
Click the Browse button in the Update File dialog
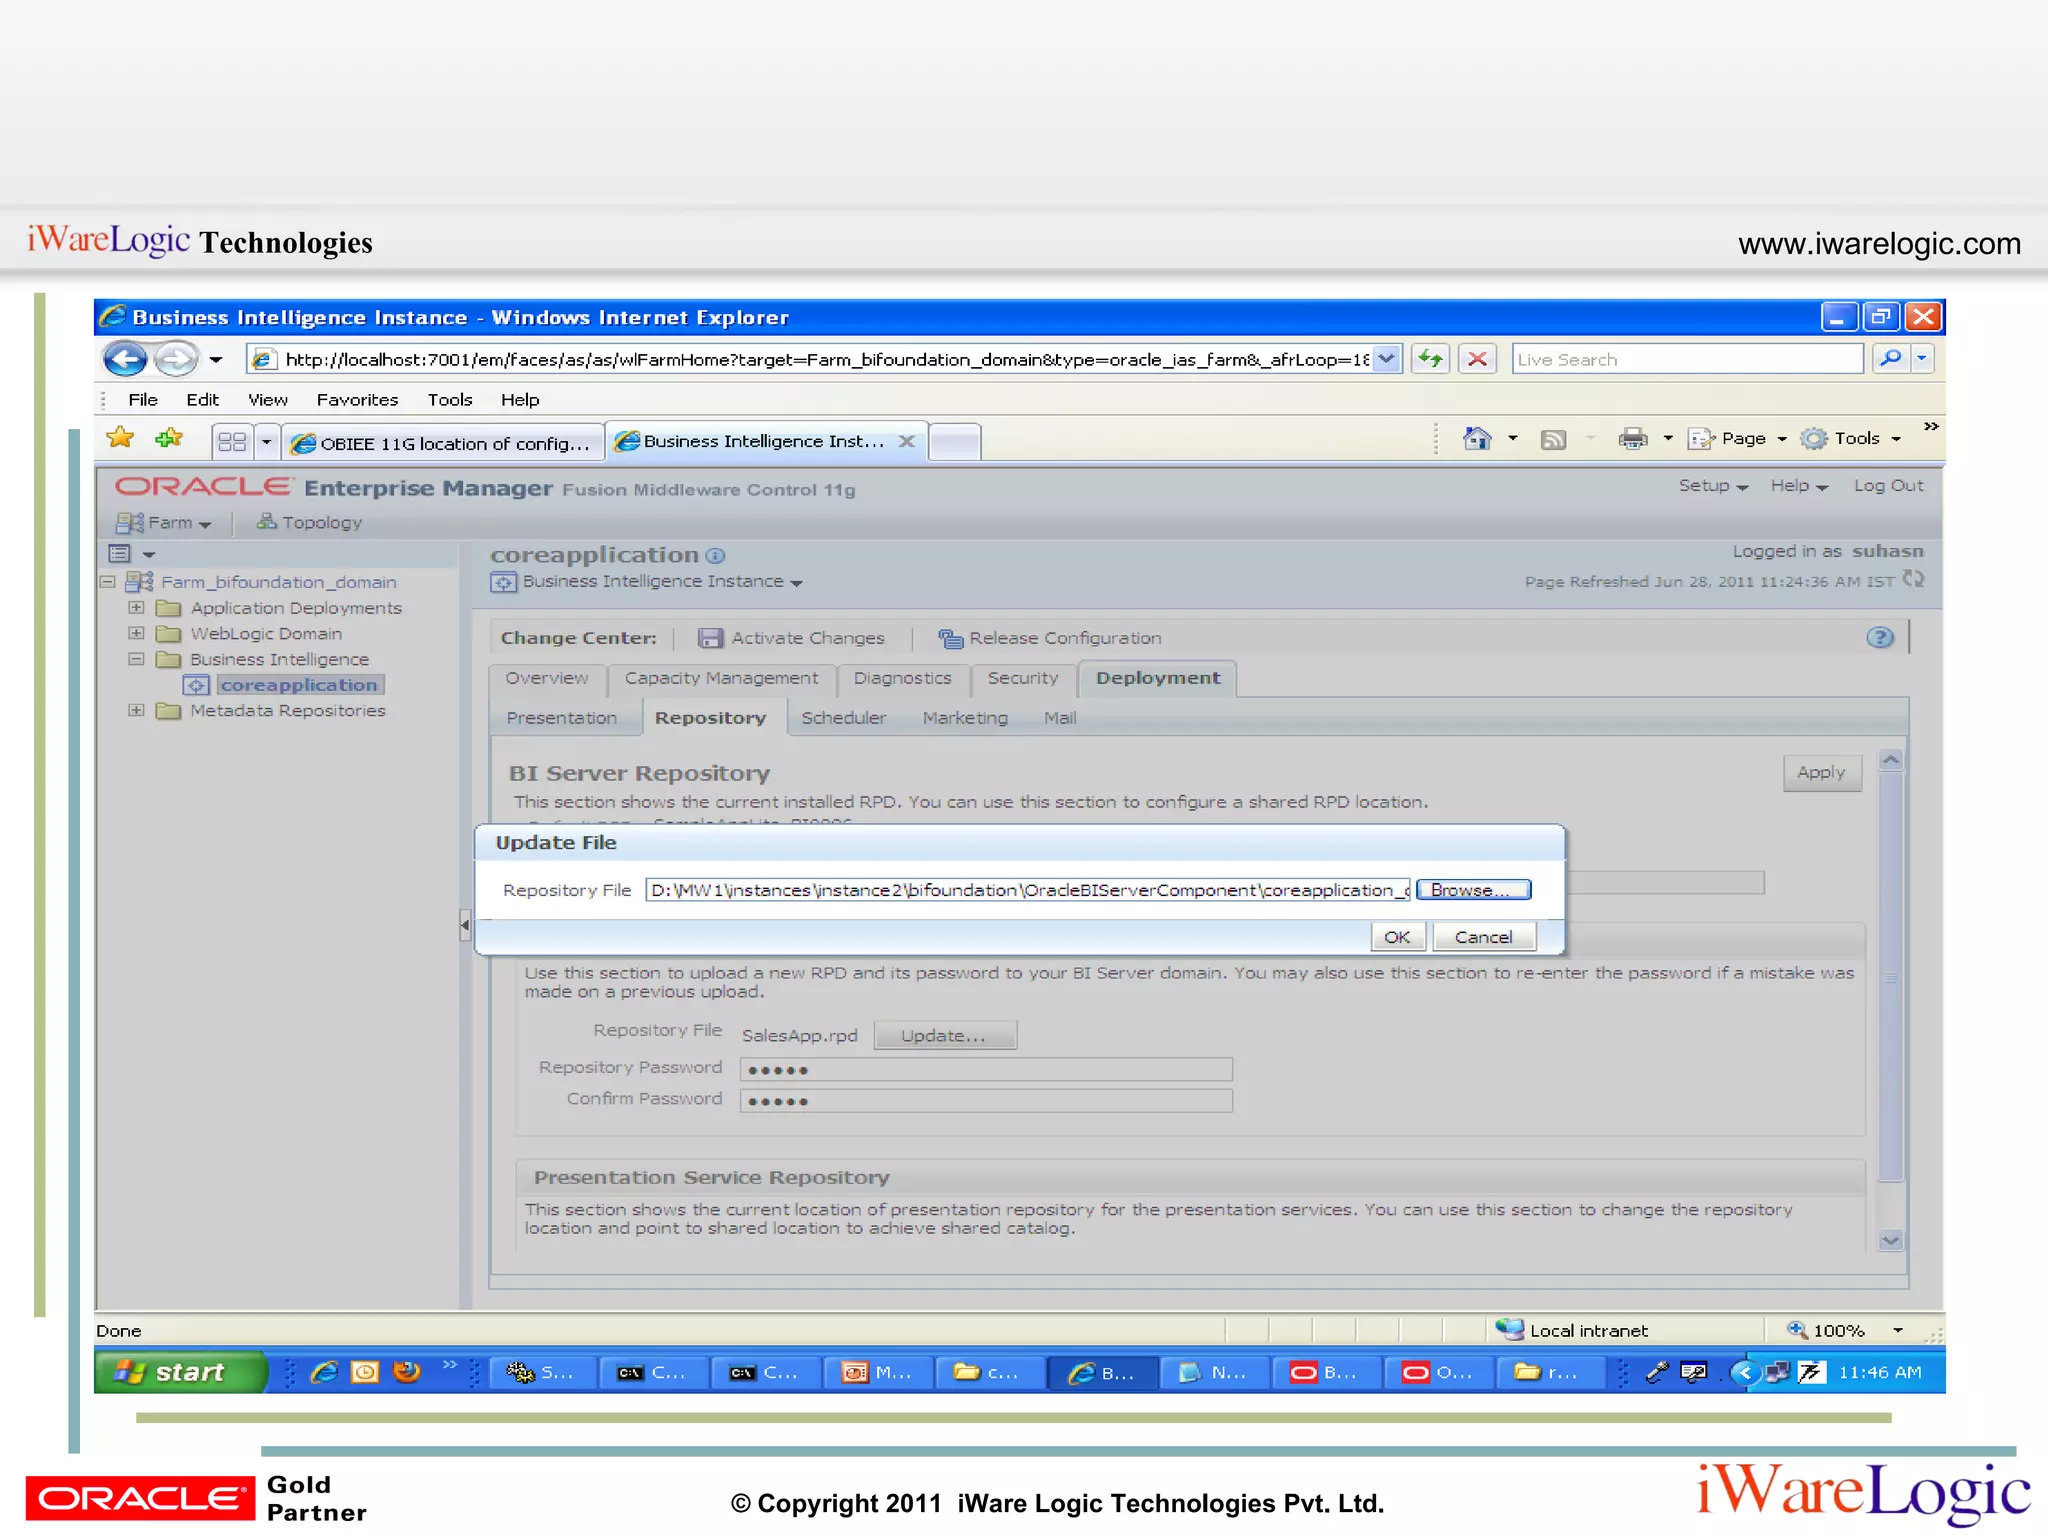click(x=1472, y=890)
